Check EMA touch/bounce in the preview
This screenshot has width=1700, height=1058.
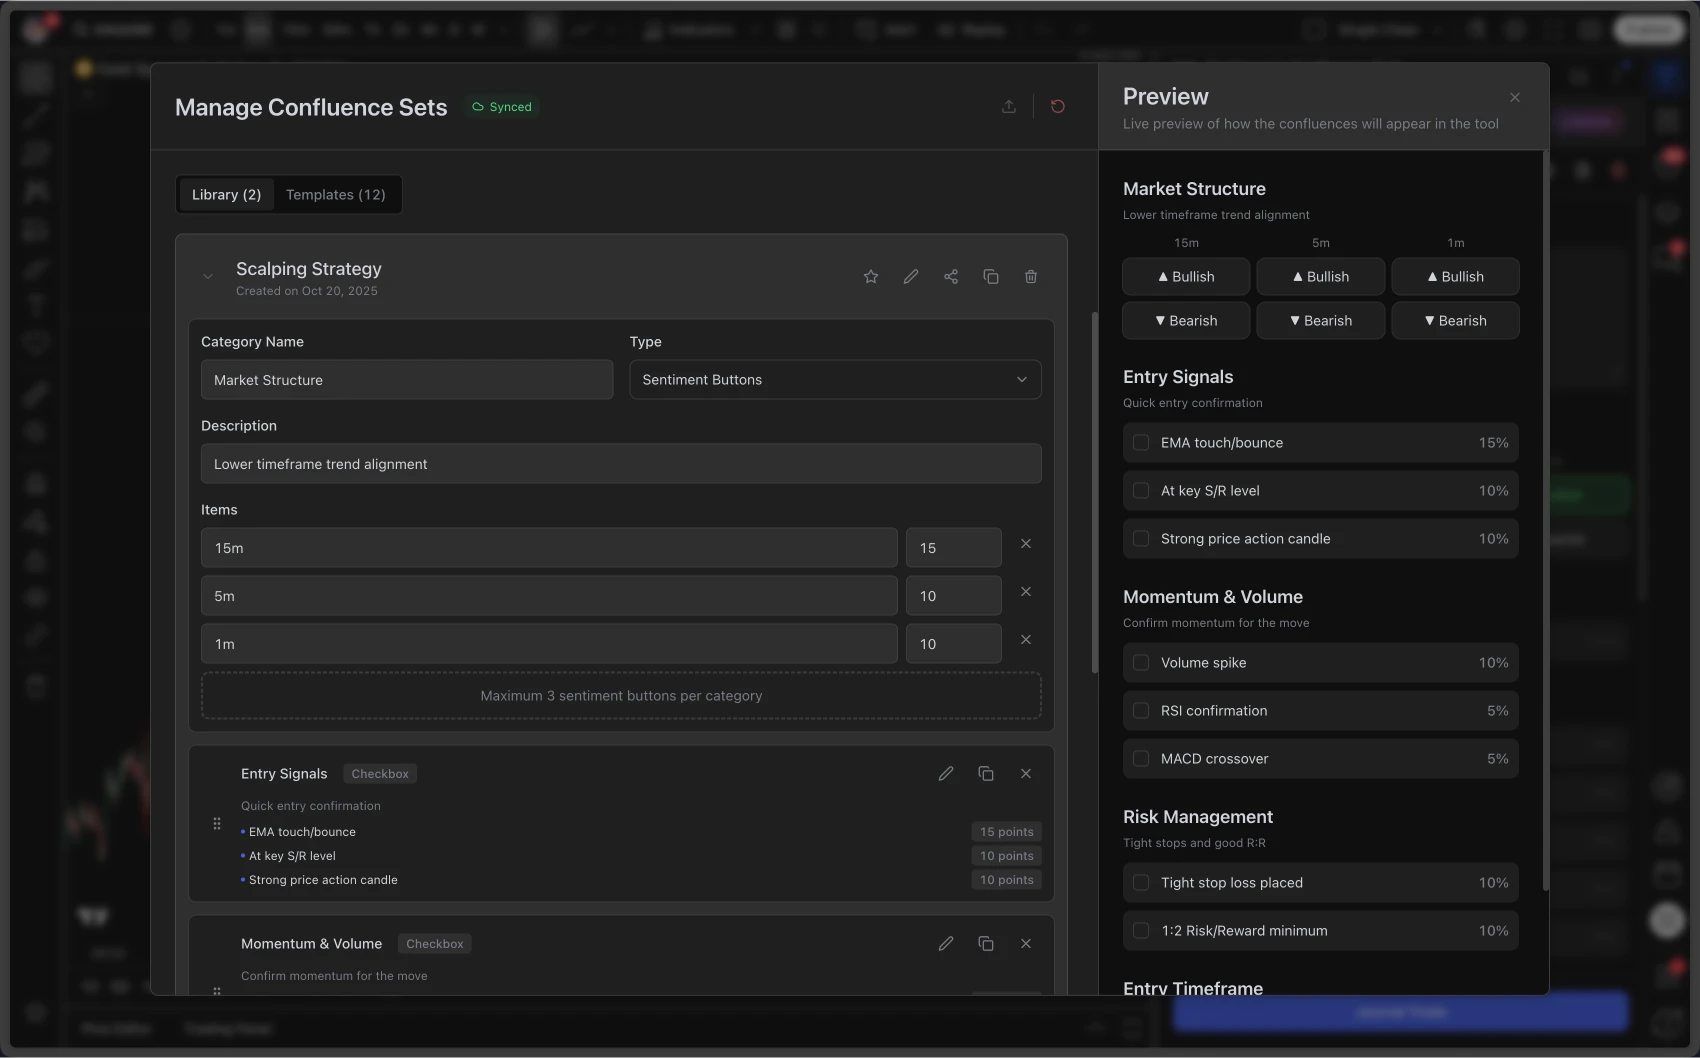point(1141,442)
